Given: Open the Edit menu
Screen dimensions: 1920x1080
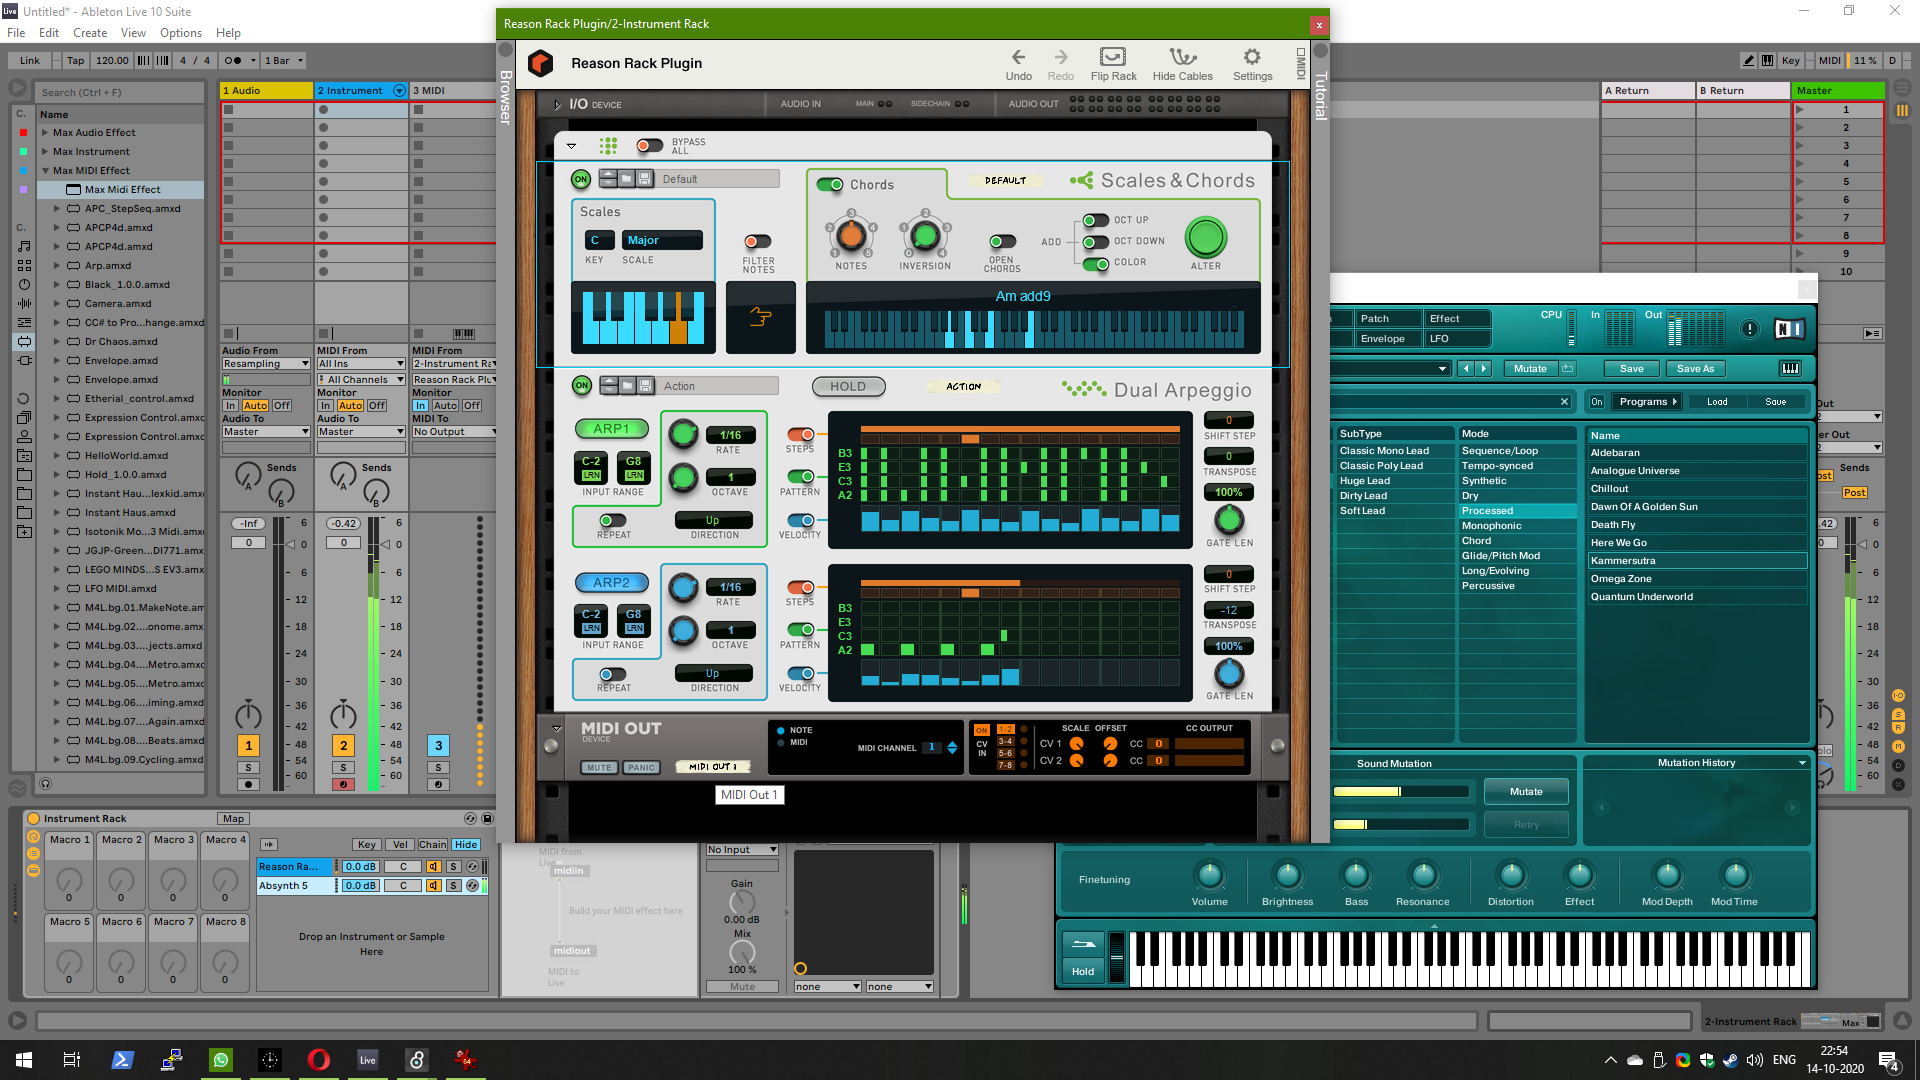Looking at the screenshot, I should coord(48,33).
